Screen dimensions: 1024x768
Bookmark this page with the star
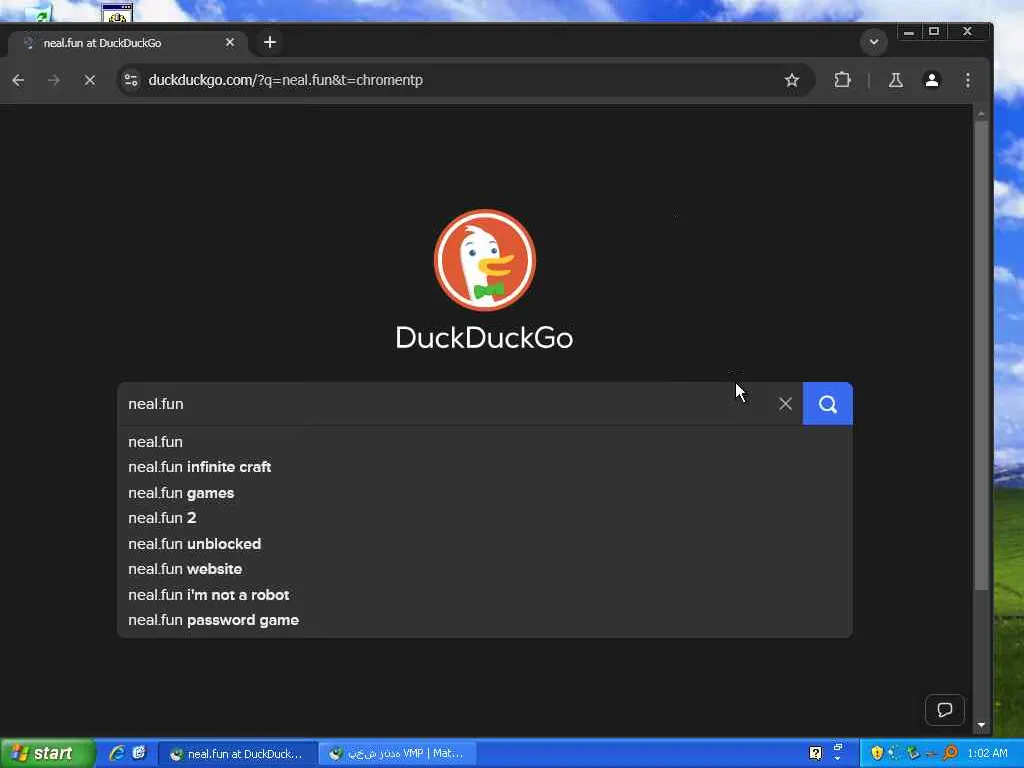(x=792, y=80)
